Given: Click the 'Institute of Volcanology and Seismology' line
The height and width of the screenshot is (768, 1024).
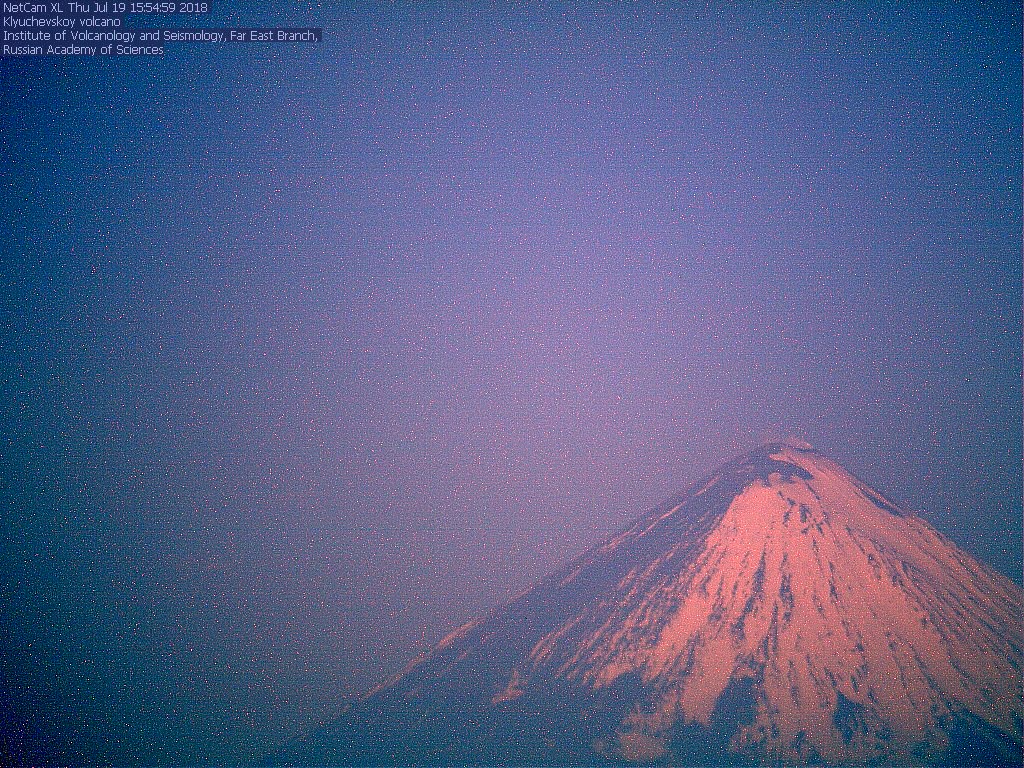Looking at the screenshot, I should click(x=161, y=36).
